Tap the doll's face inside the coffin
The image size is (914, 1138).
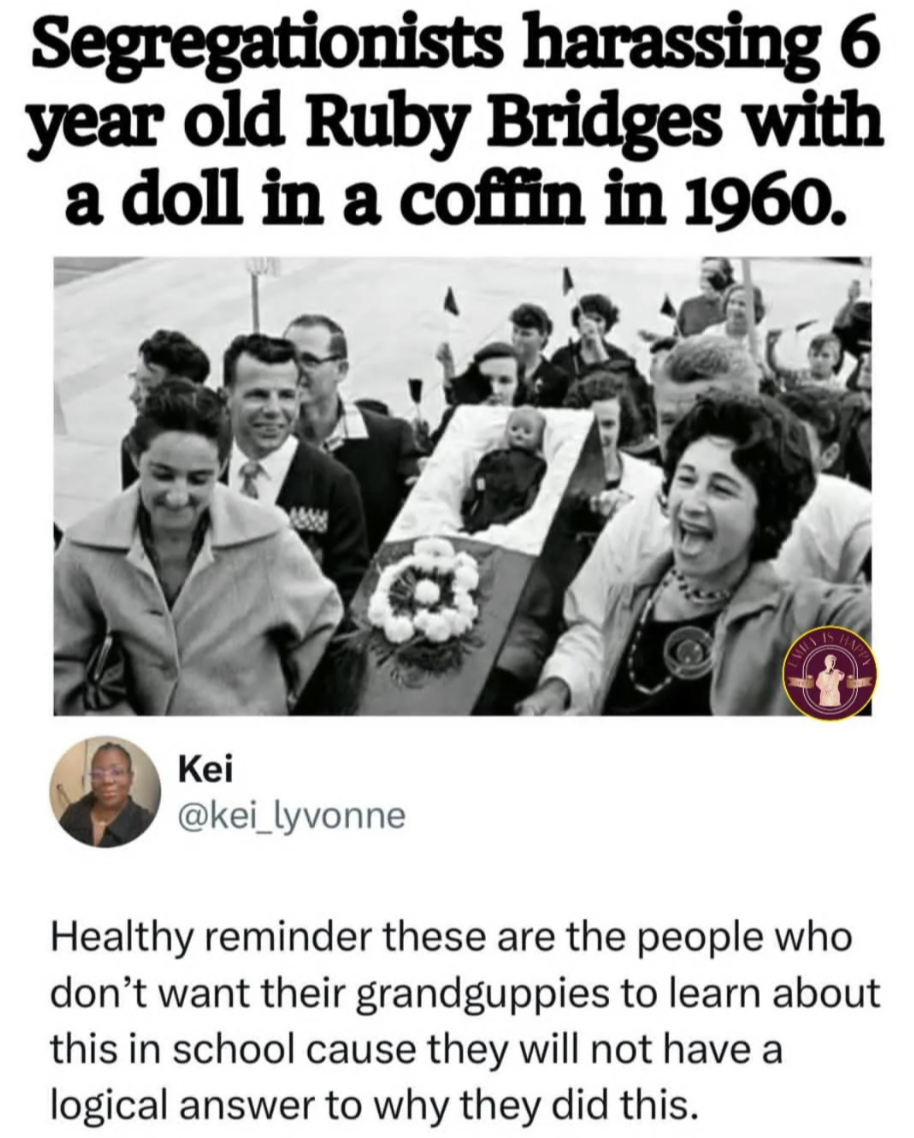click(x=526, y=429)
